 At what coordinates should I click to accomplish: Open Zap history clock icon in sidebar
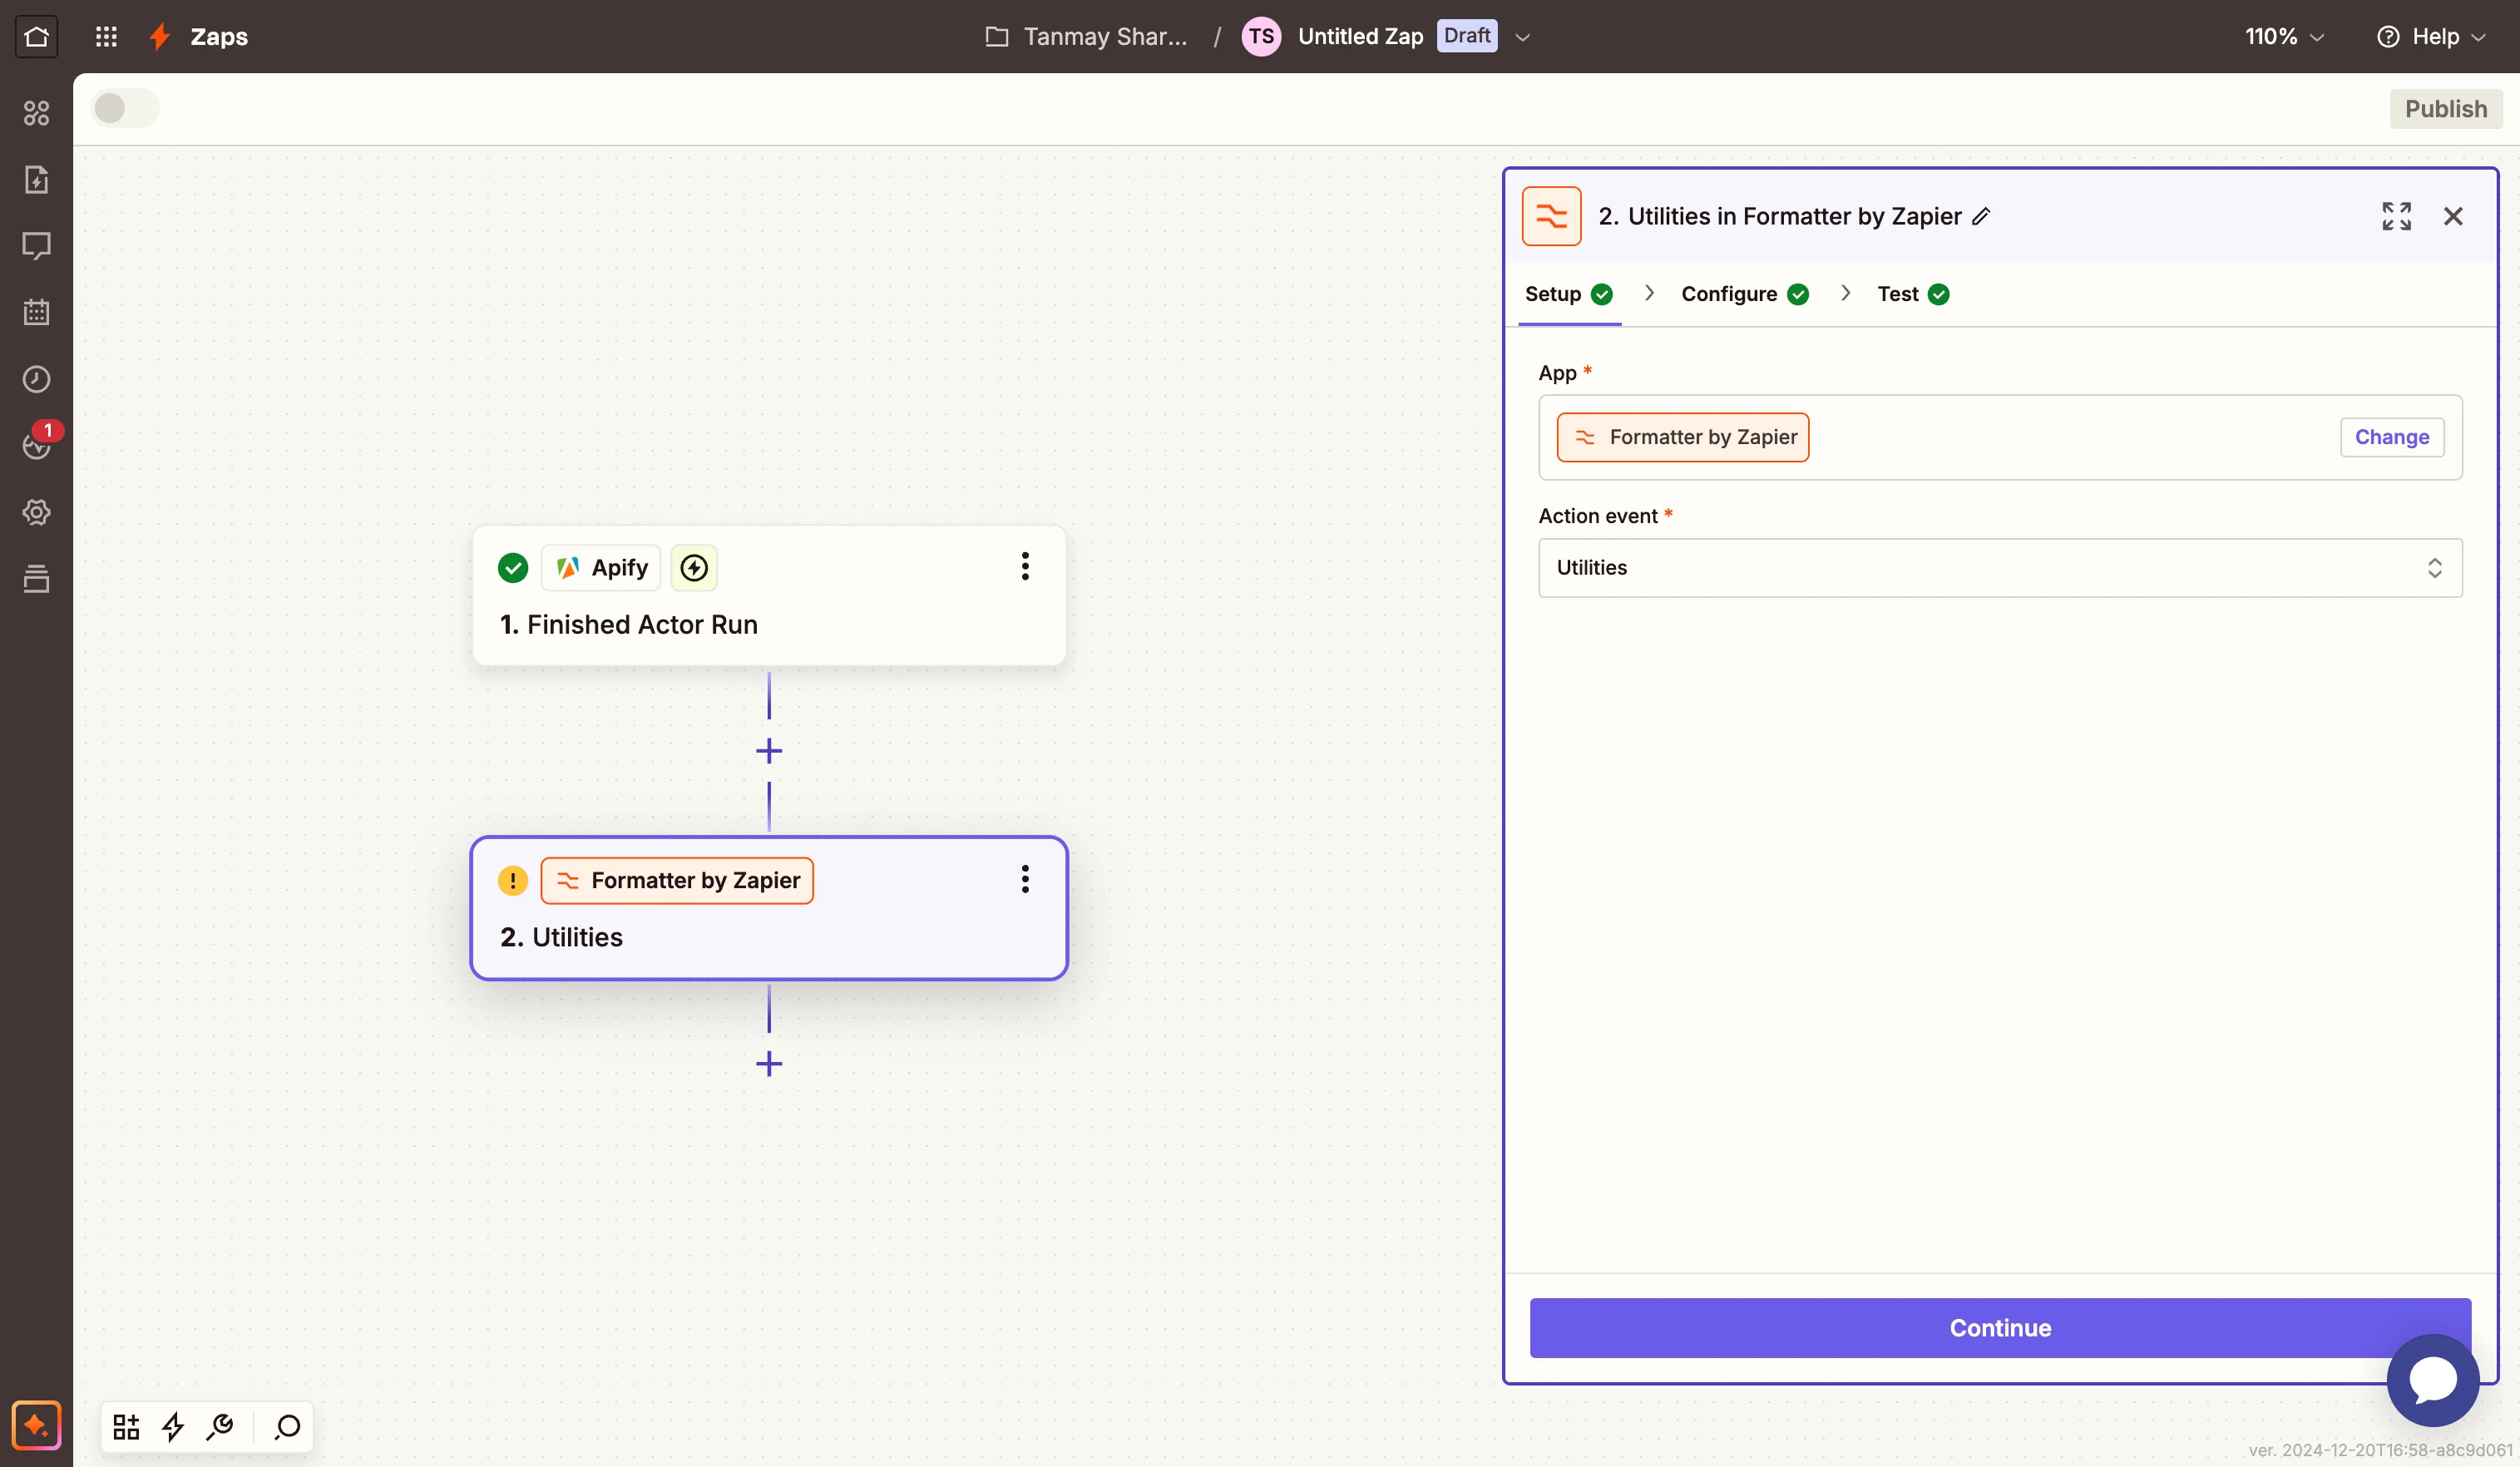[36, 379]
